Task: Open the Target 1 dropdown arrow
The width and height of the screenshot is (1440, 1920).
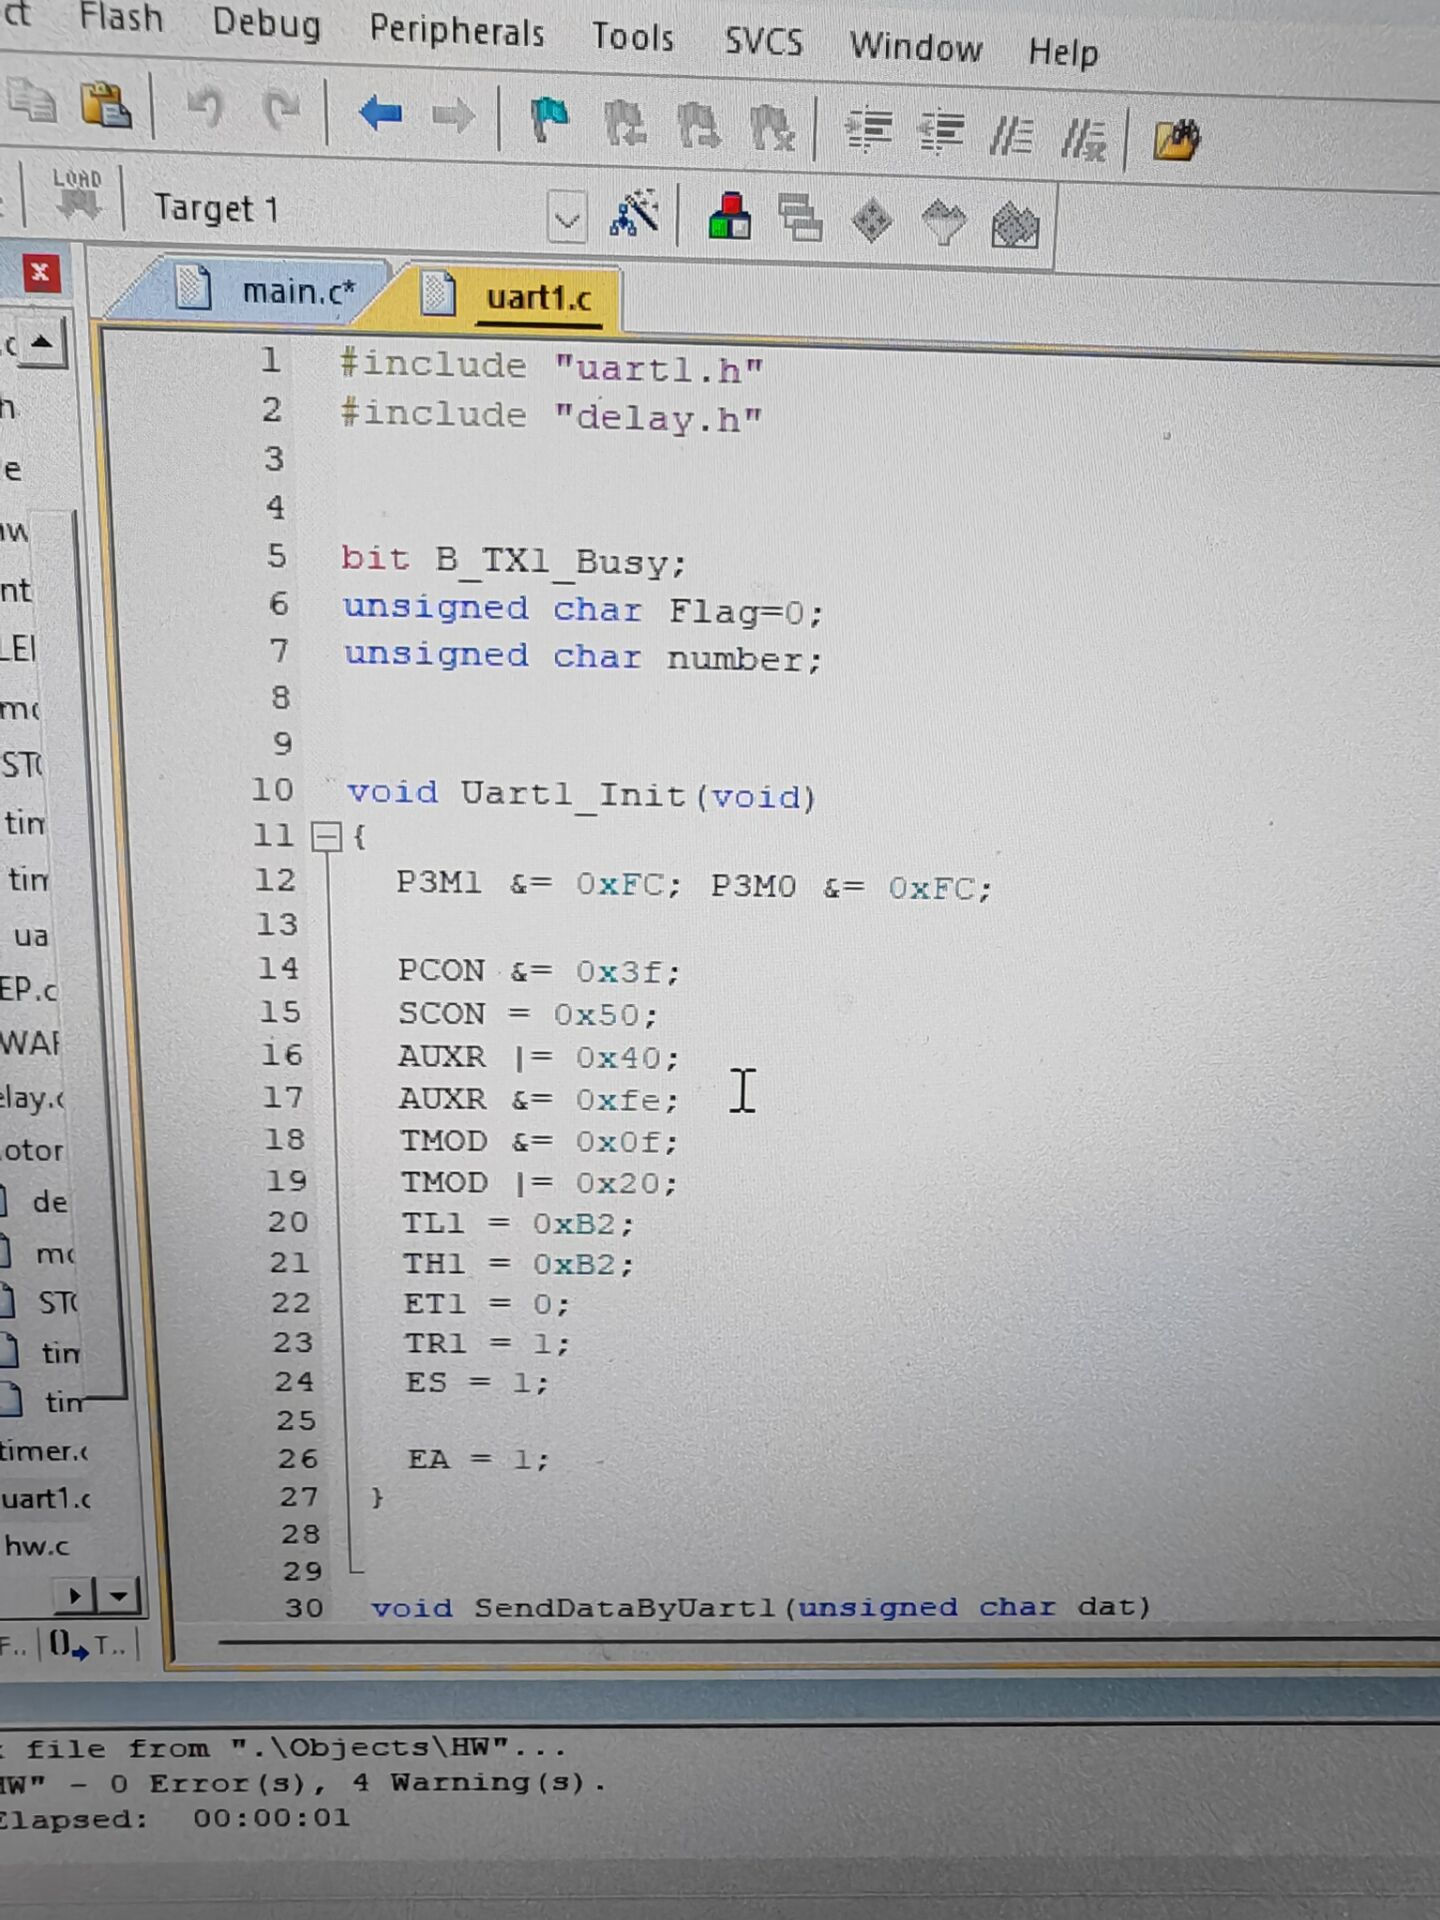Action: click(567, 218)
